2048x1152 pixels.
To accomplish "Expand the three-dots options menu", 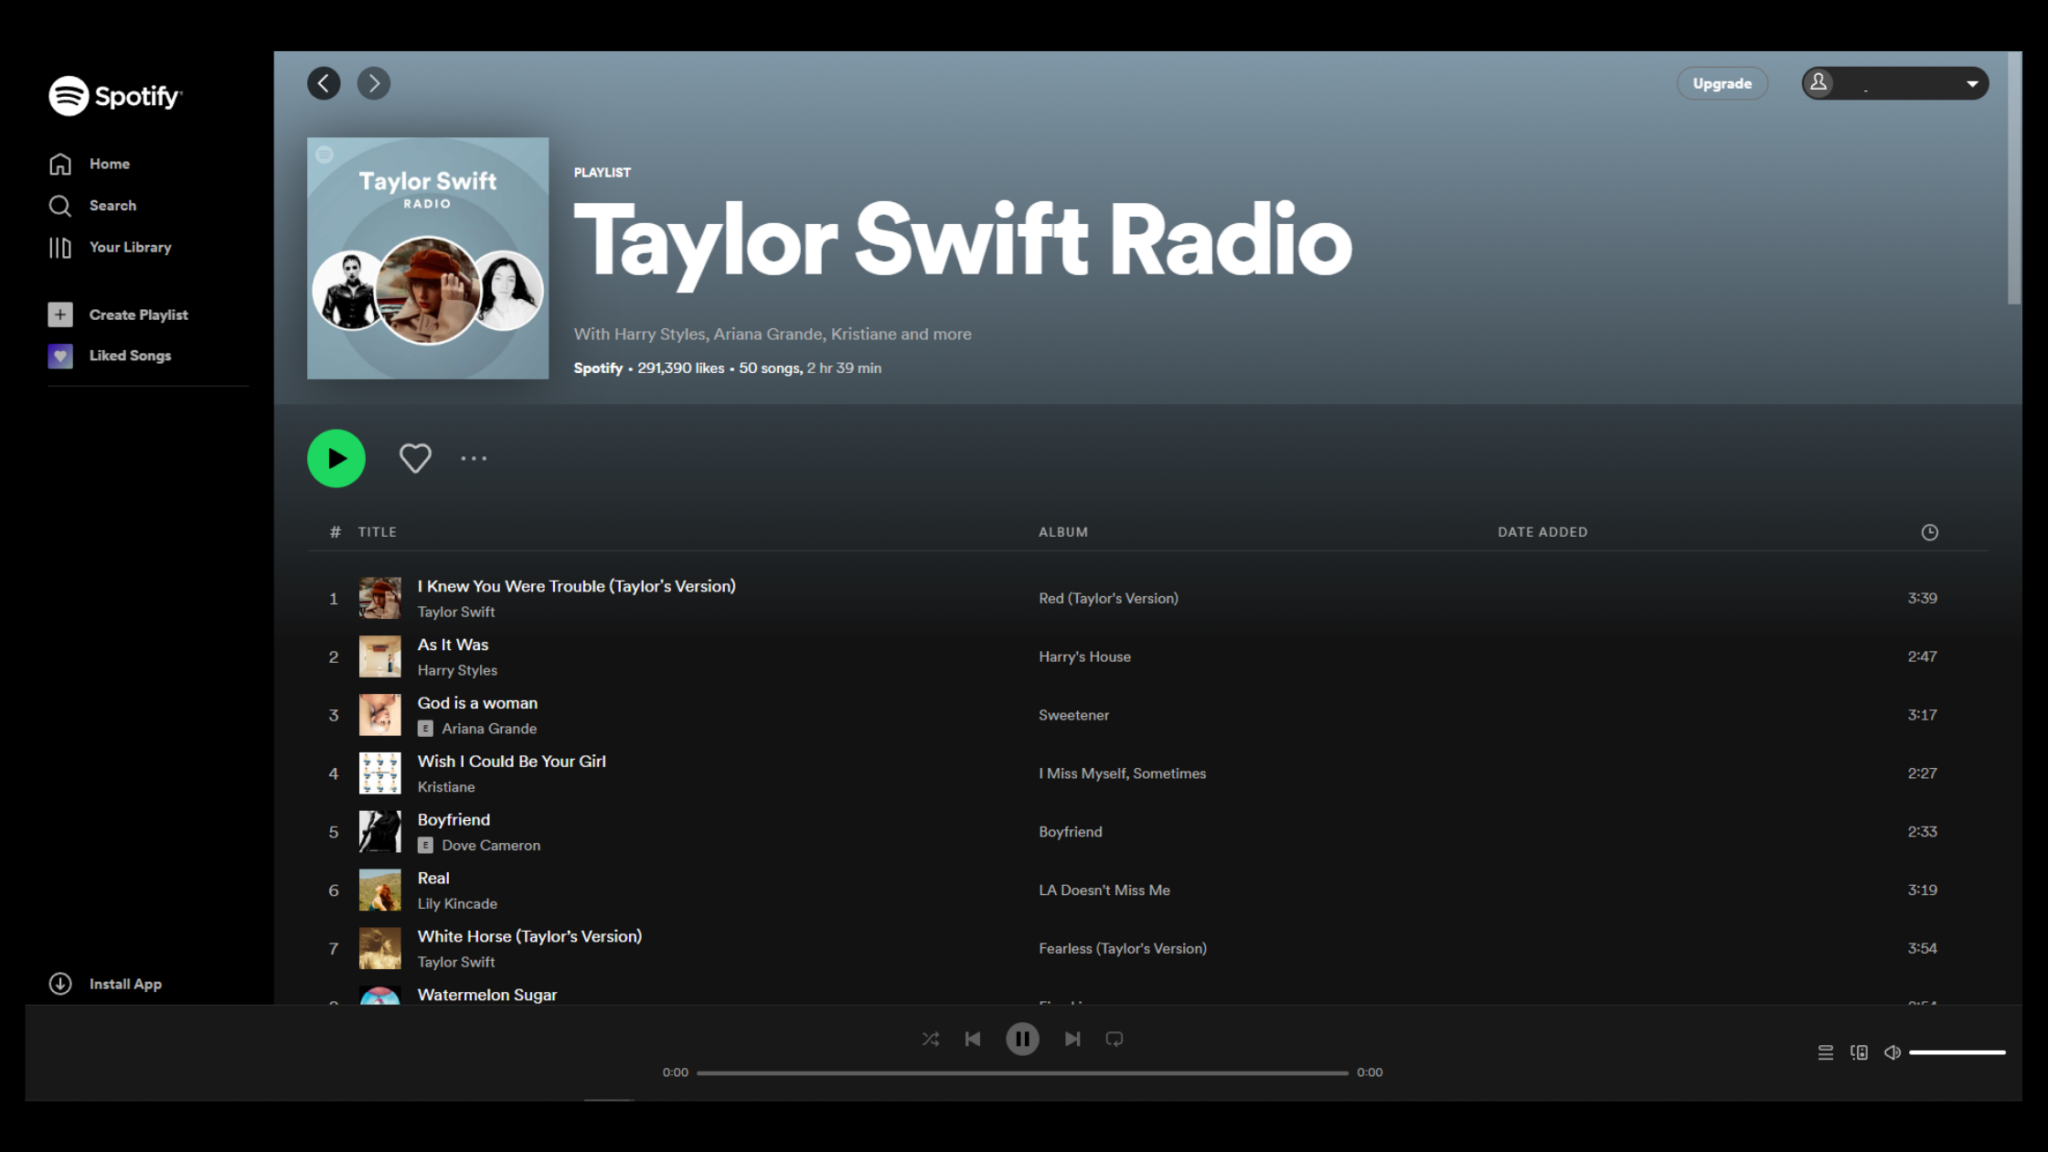I will coord(474,459).
